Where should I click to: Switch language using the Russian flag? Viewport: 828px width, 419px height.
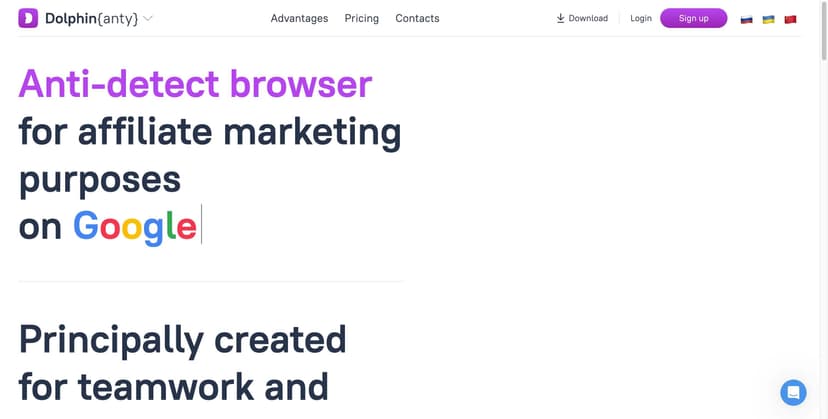pos(746,19)
